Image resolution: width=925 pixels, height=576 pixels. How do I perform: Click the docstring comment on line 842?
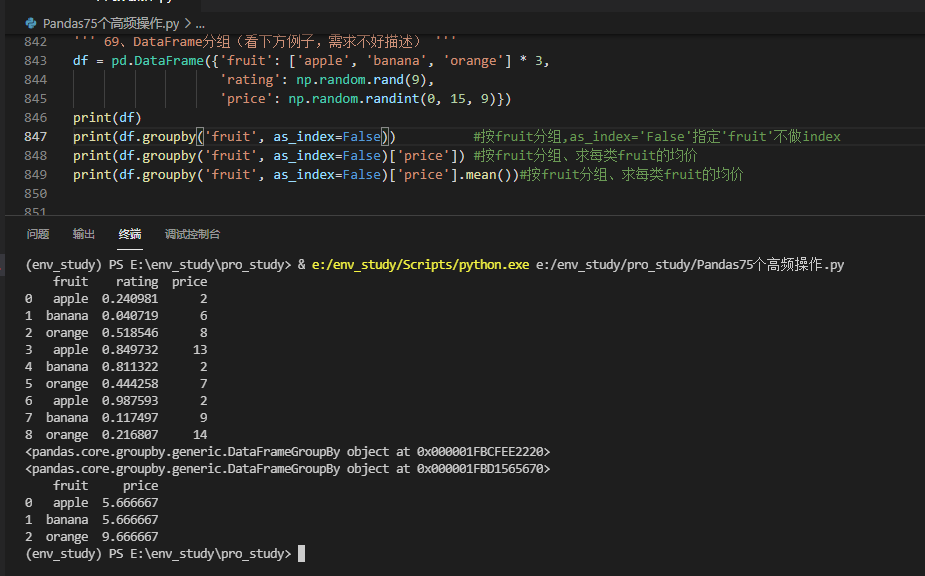coord(264,42)
